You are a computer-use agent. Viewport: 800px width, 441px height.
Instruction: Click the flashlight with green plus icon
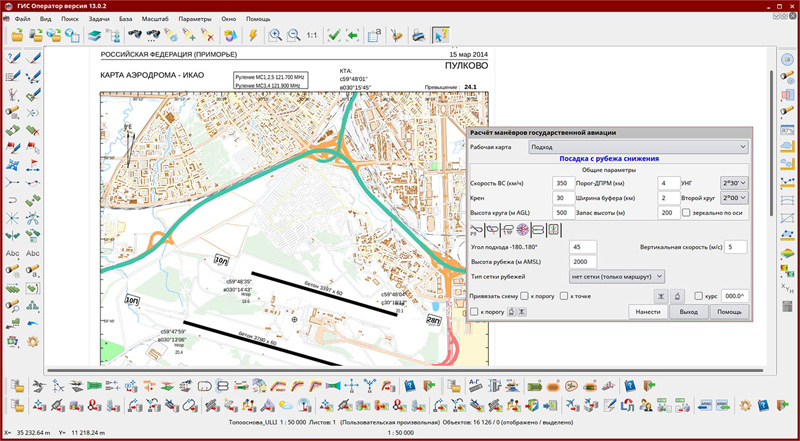pyautogui.click(x=189, y=35)
